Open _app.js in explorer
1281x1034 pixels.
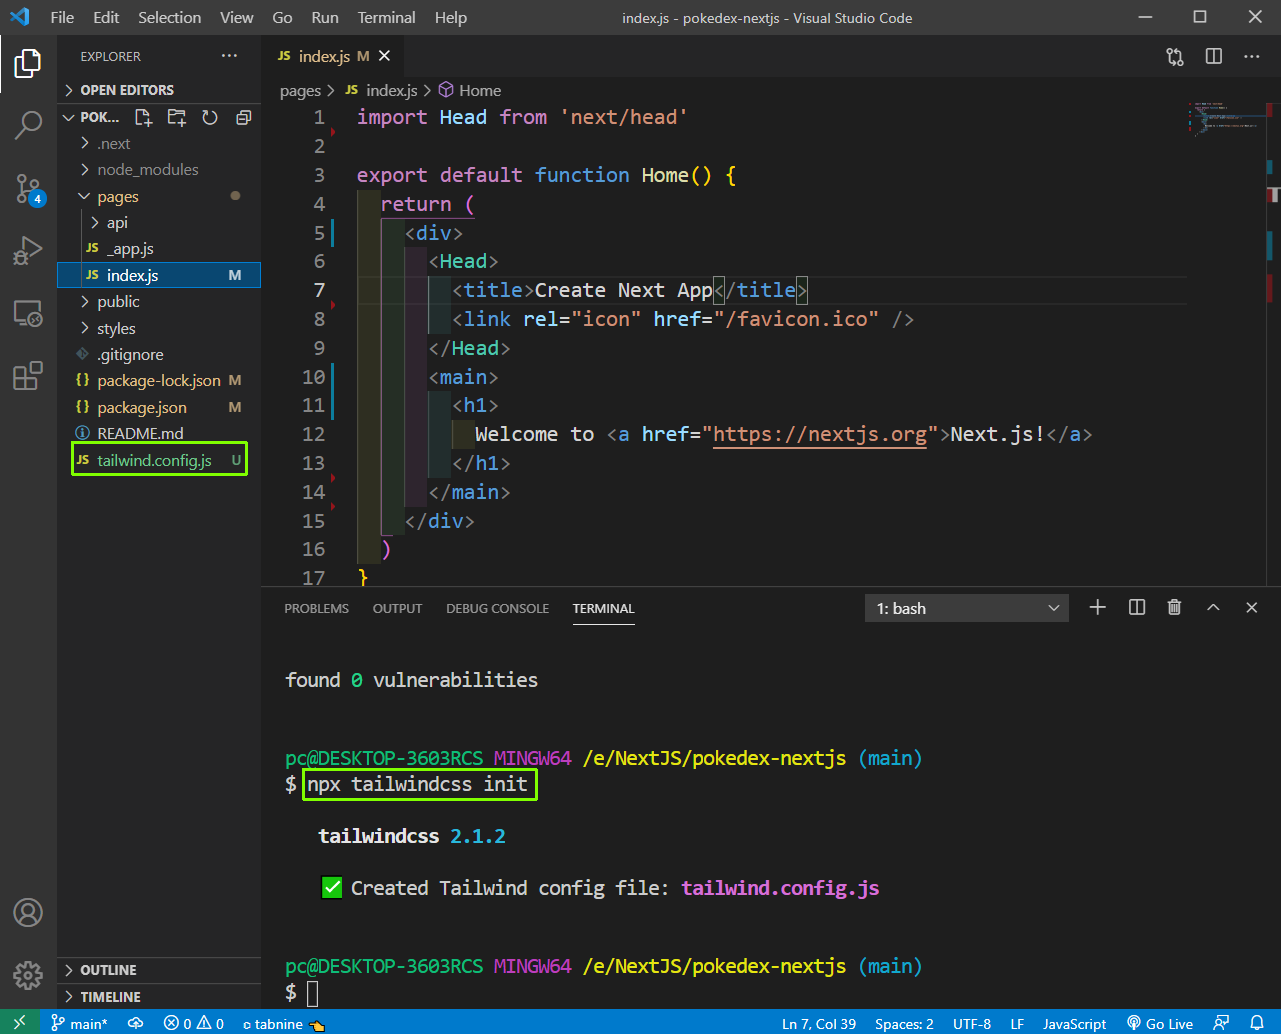coord(159,248)
